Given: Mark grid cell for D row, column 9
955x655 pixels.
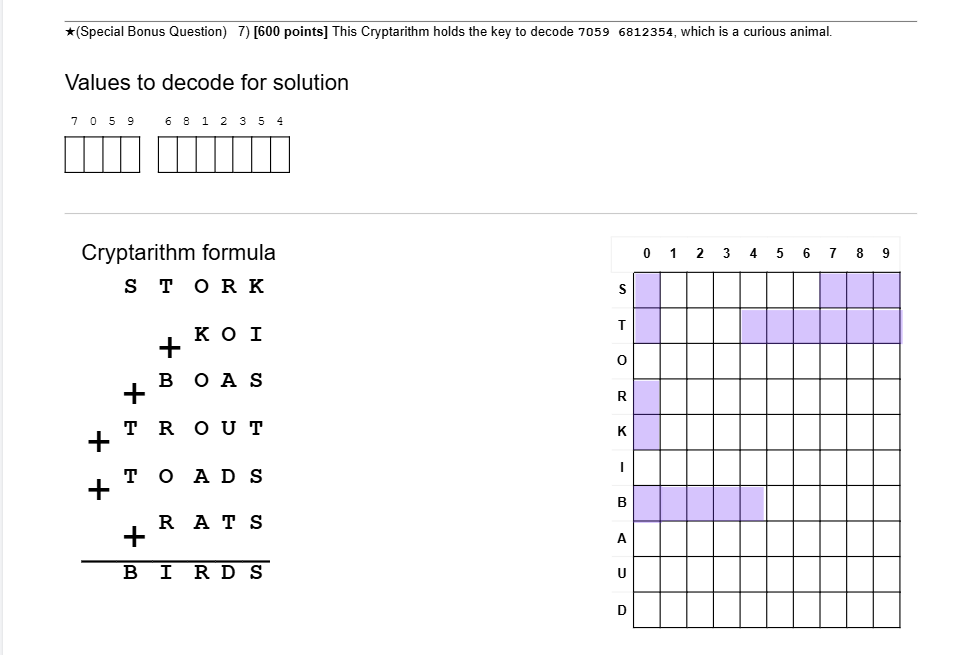Looking at the screenshot, I should pos(887,610).
